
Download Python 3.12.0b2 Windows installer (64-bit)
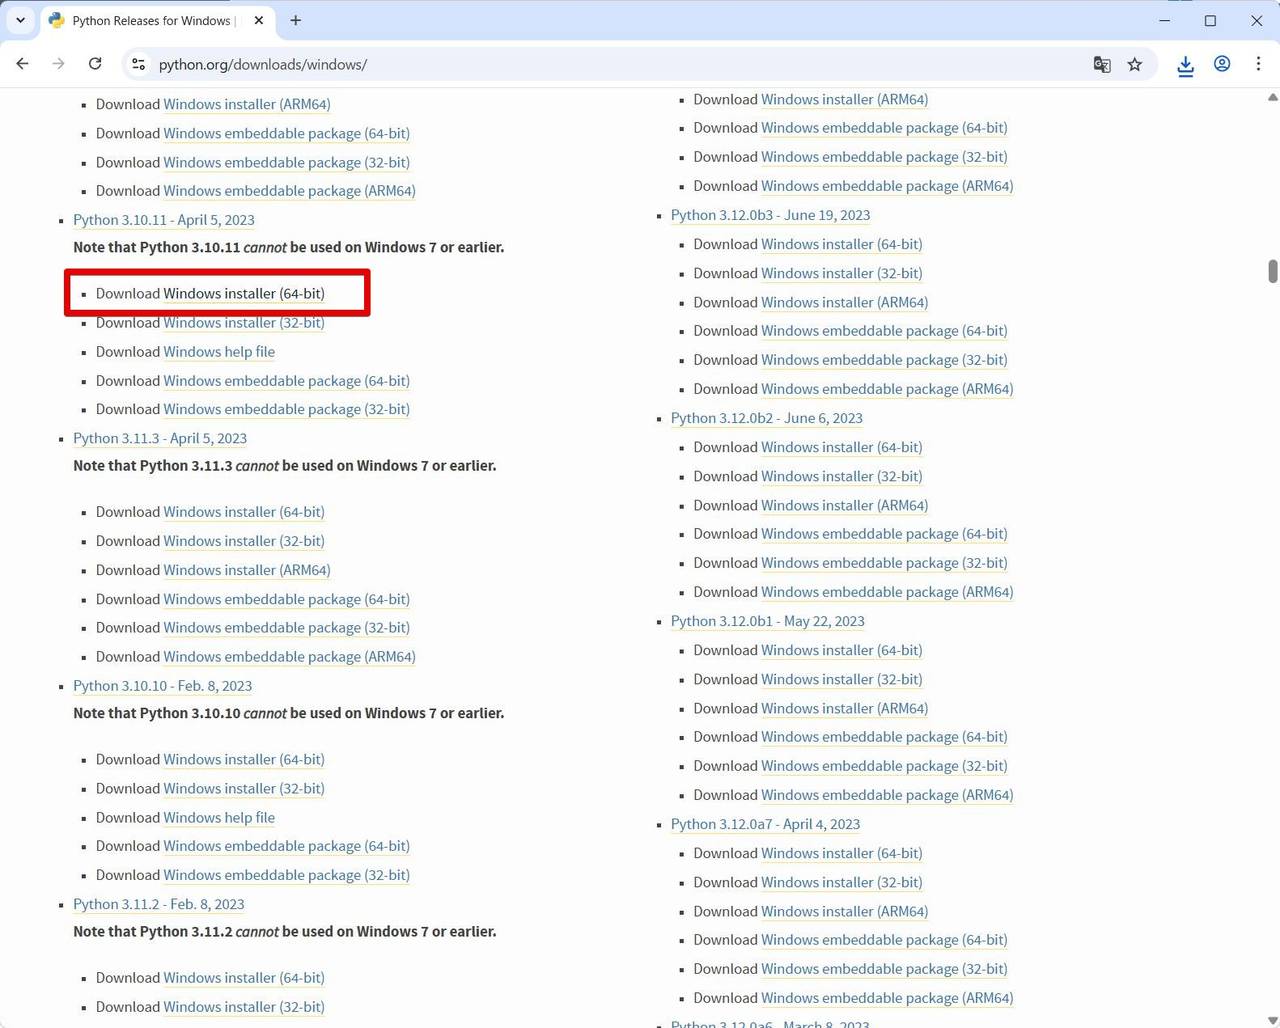pos(842,447)
